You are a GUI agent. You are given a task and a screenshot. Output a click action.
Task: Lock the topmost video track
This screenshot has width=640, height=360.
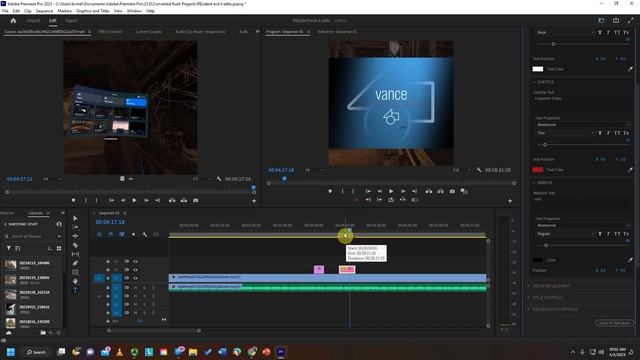point(108,261)
